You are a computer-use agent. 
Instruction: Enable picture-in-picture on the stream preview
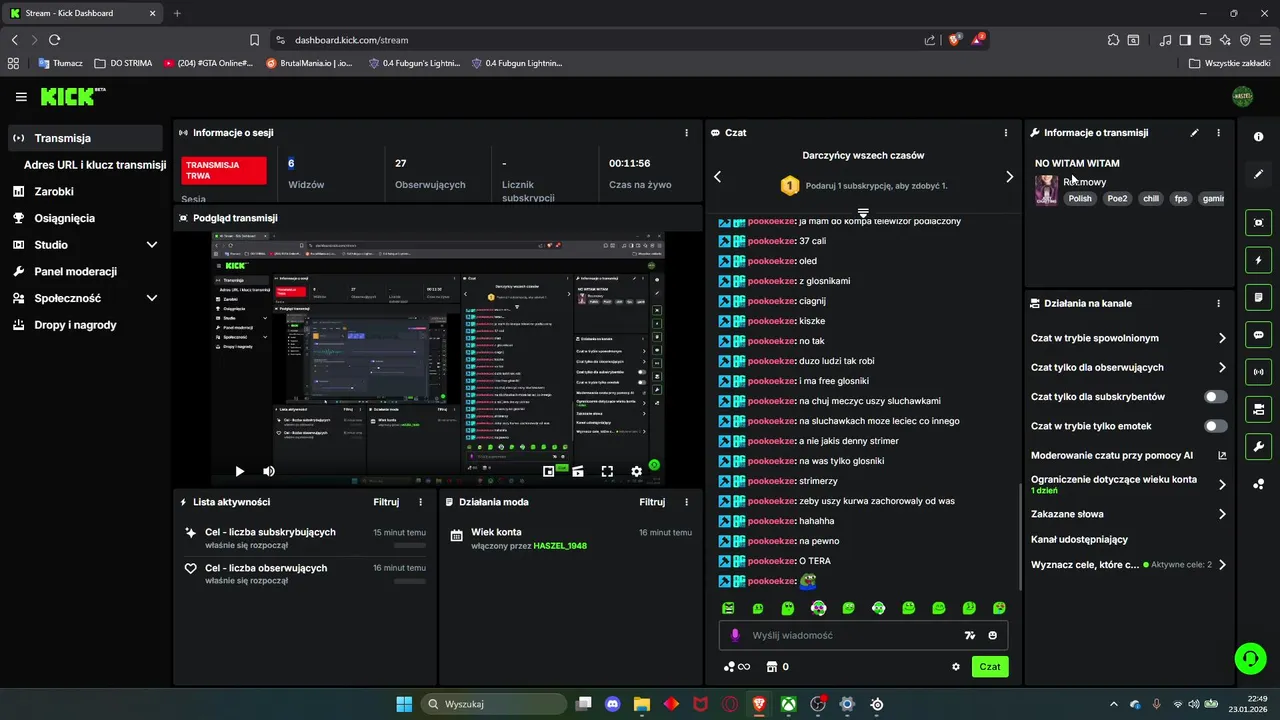point(549,471)
